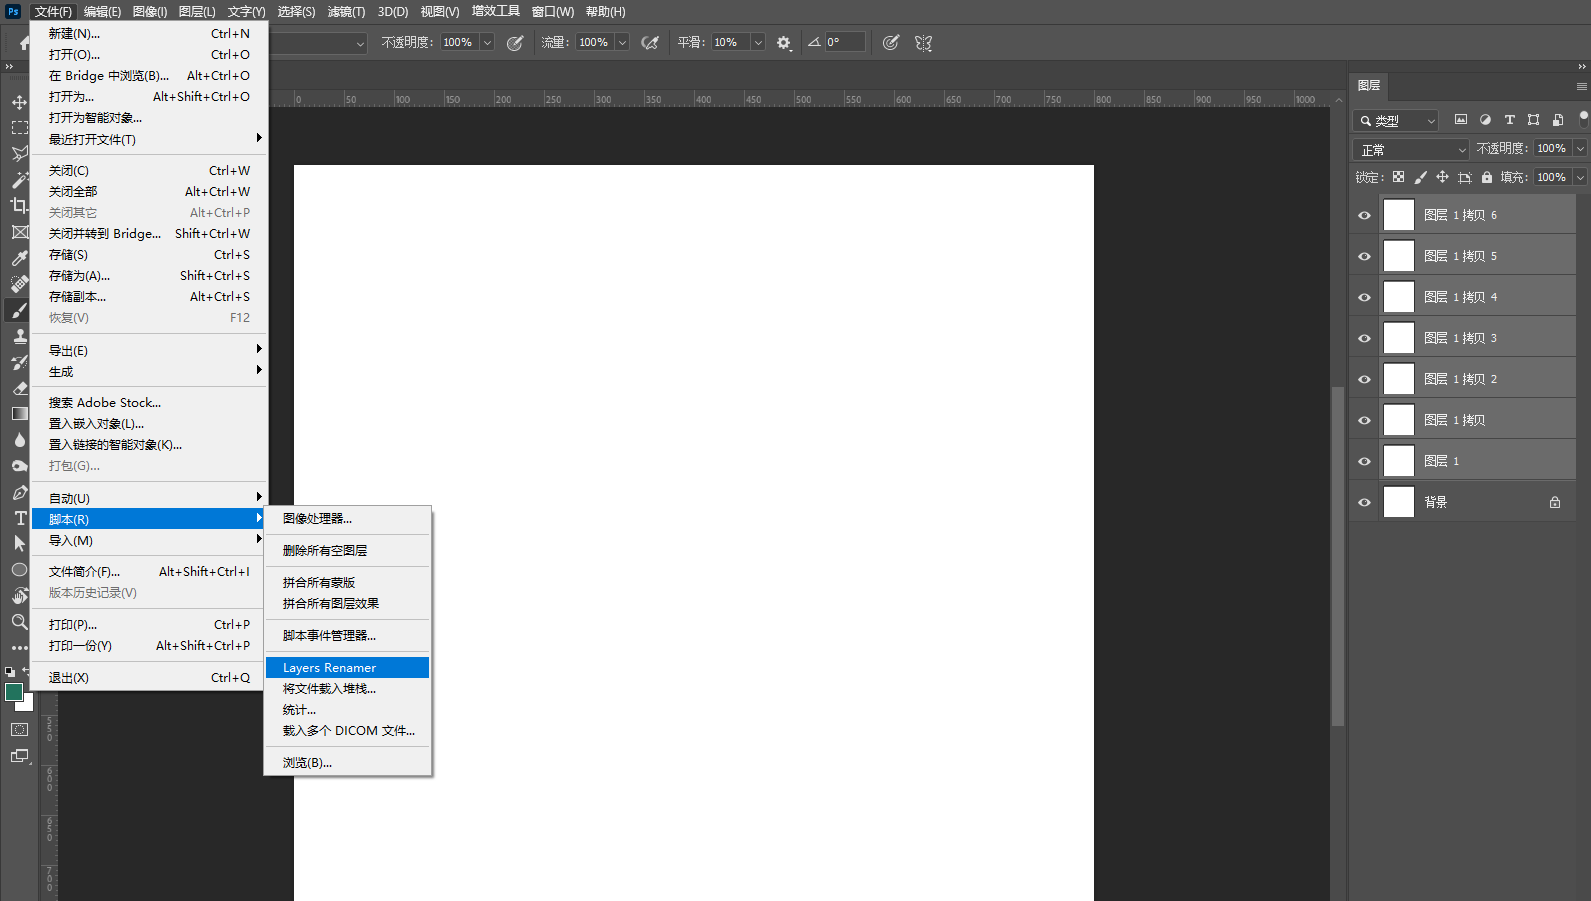Select the Pen tool
Viewport: 1591px width, 901px height.
19,492
